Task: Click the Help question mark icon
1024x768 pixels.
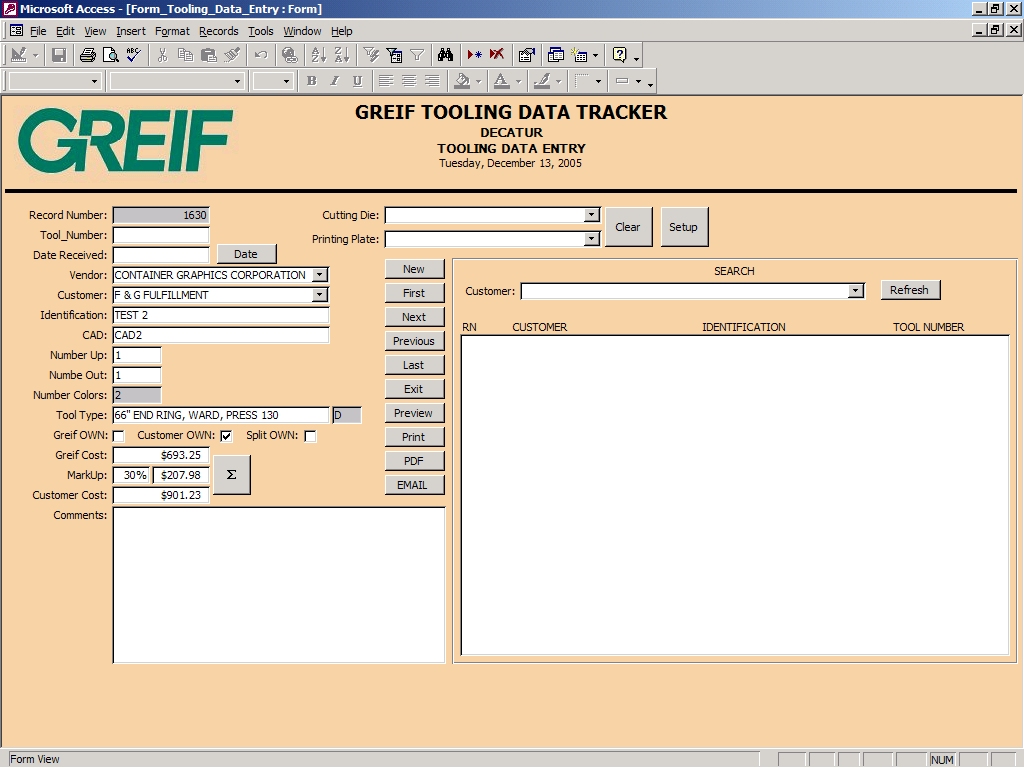Action: [619, 56]
